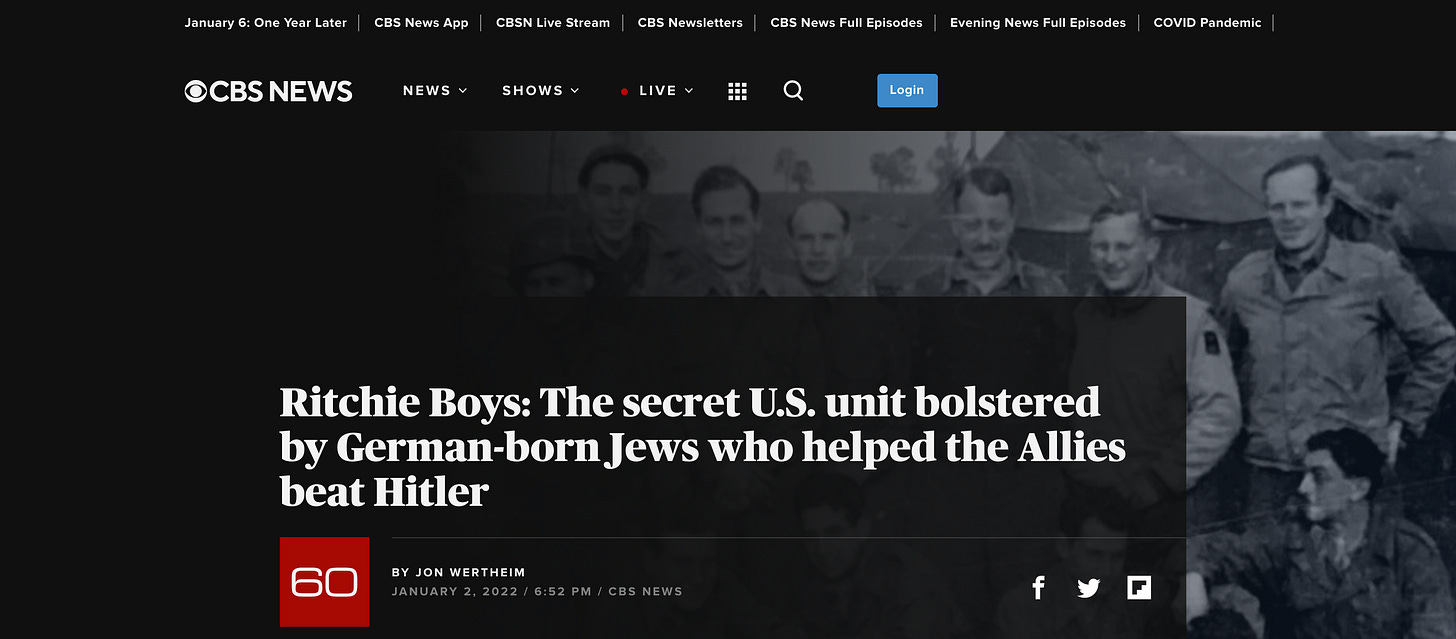Open CBSN Live Stream link
This screenshot has height=639, width=1456.
click(x=553, y=22)
